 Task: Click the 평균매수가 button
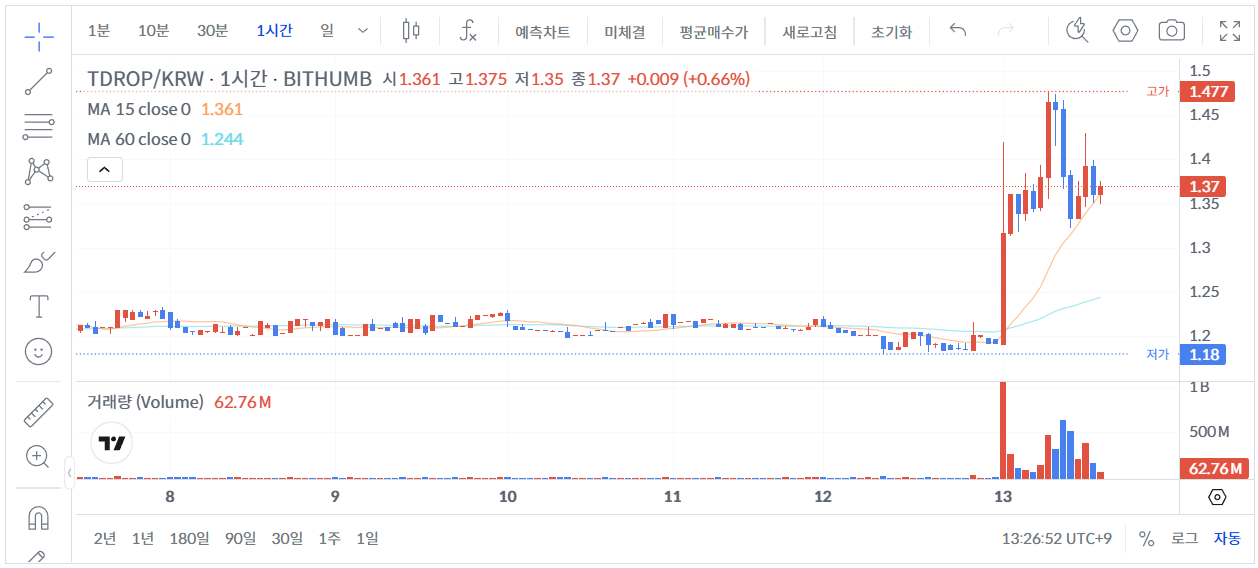713,32
